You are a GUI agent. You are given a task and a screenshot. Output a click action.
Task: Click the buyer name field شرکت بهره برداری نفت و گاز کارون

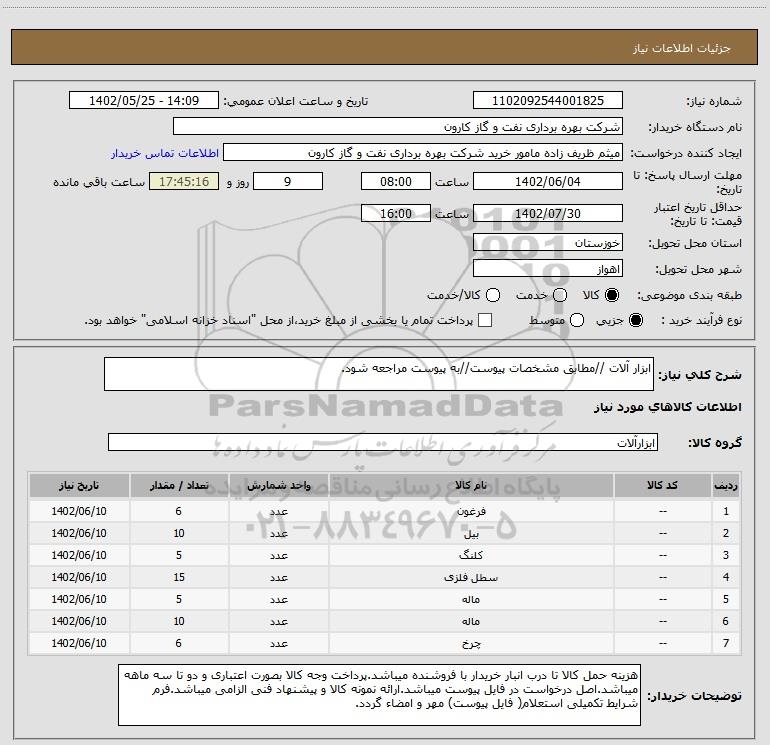(x=398, y=127)
